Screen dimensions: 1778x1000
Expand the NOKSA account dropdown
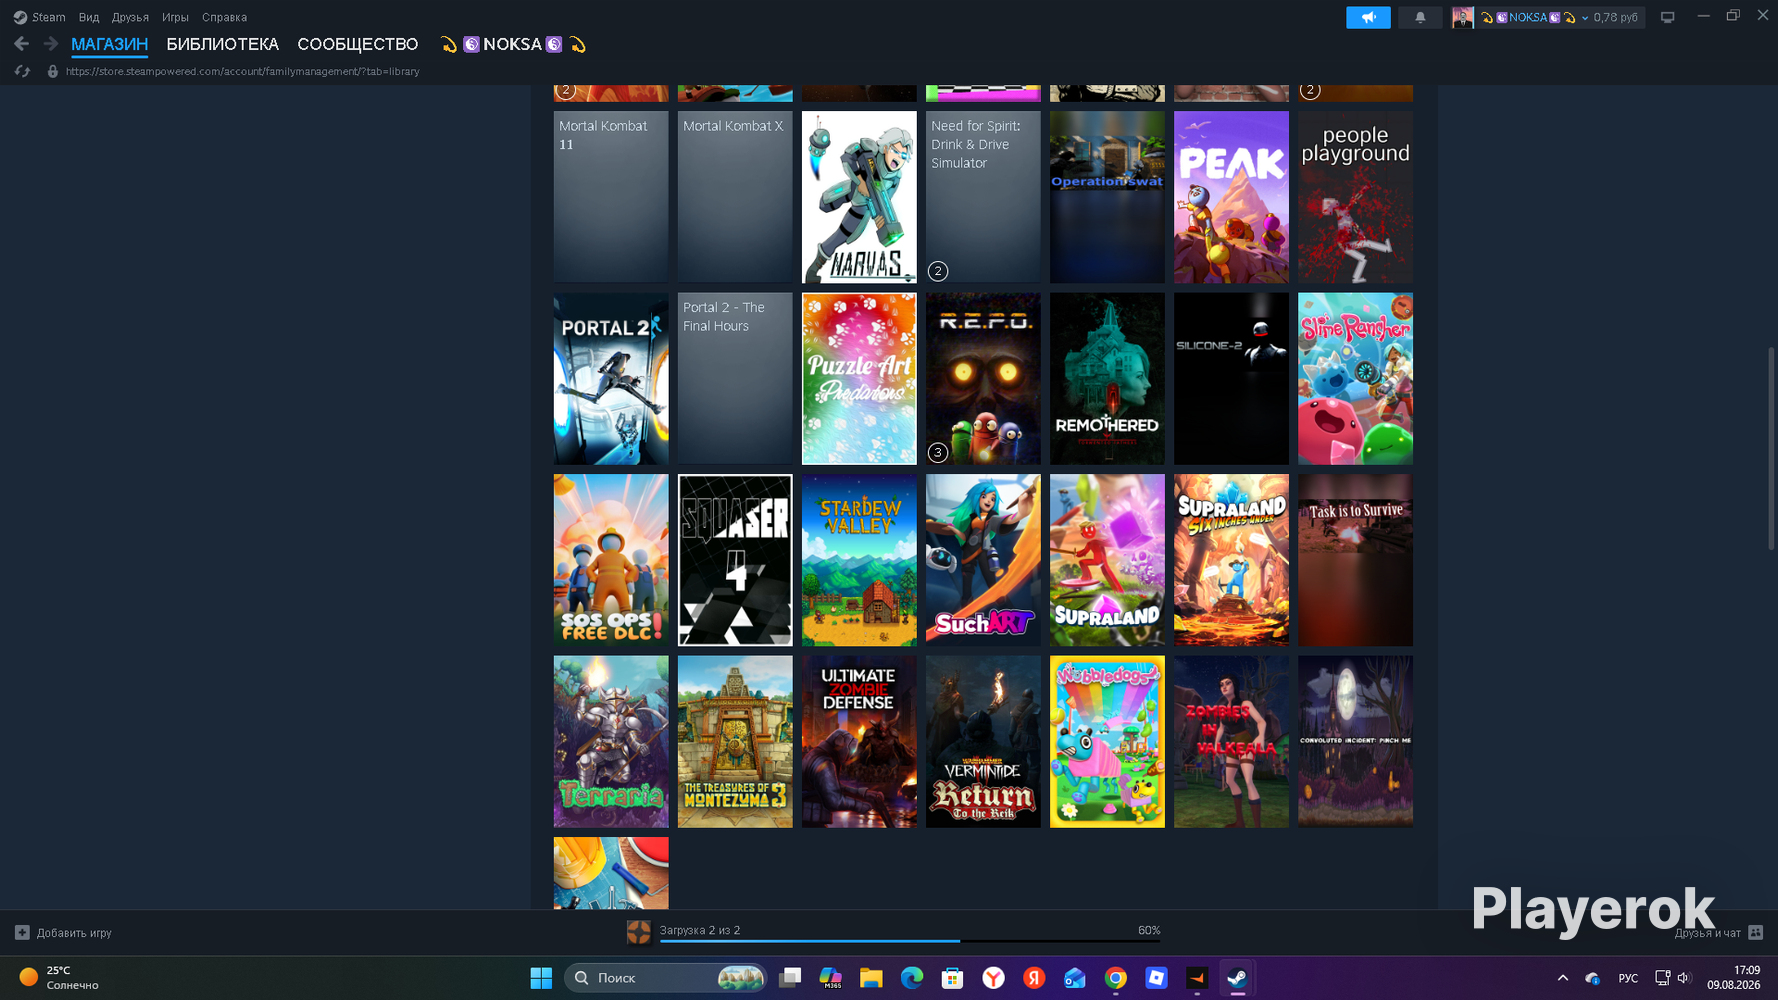coord(1584,18)
